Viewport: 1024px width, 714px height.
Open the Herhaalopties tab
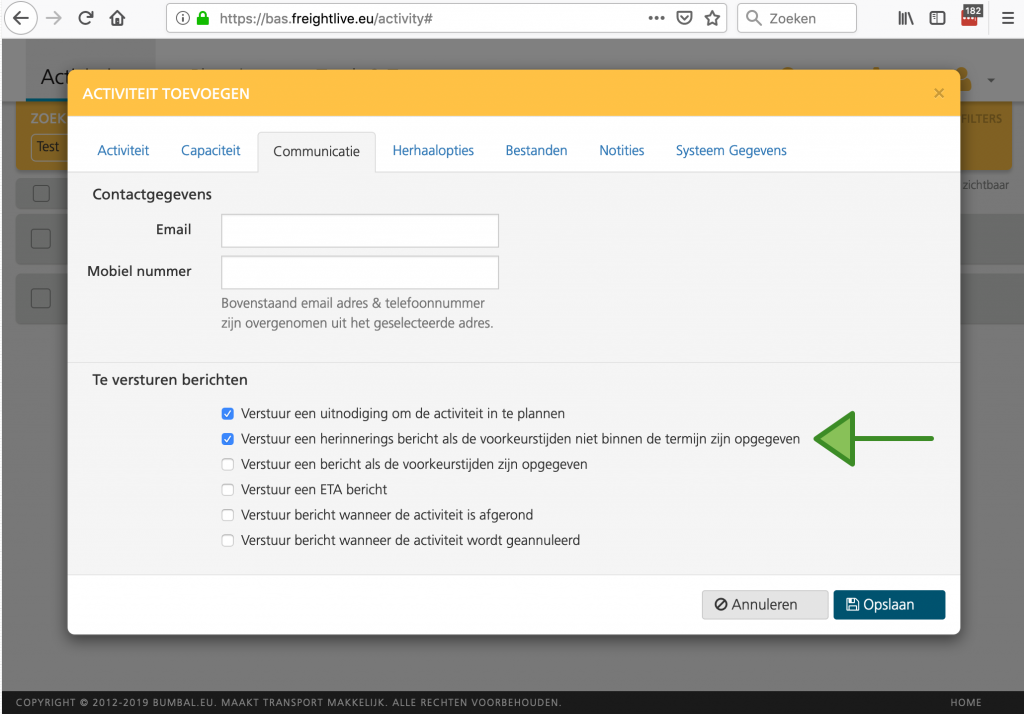(x=433, y=151)
